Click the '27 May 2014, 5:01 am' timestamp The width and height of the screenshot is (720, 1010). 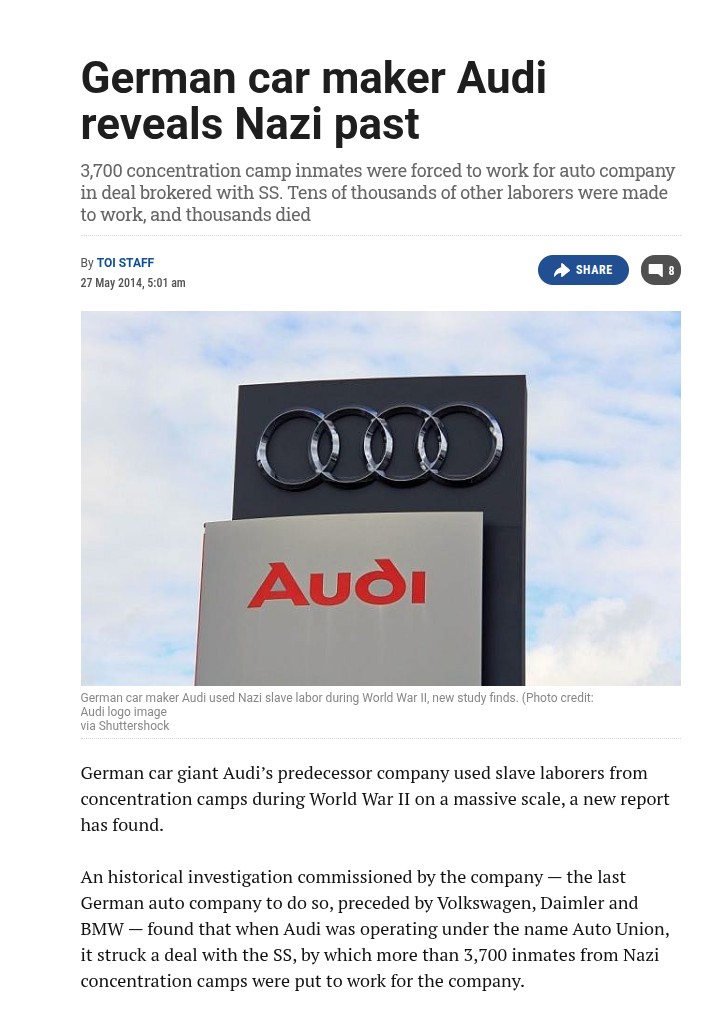(133, 283)
